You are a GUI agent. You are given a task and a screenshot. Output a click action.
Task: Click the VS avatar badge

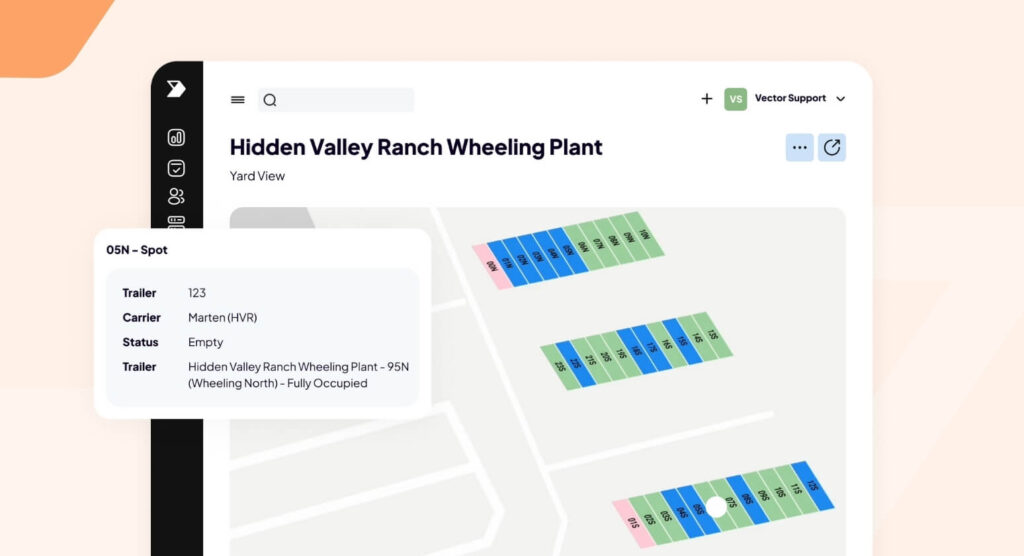(x=736, y=99)
